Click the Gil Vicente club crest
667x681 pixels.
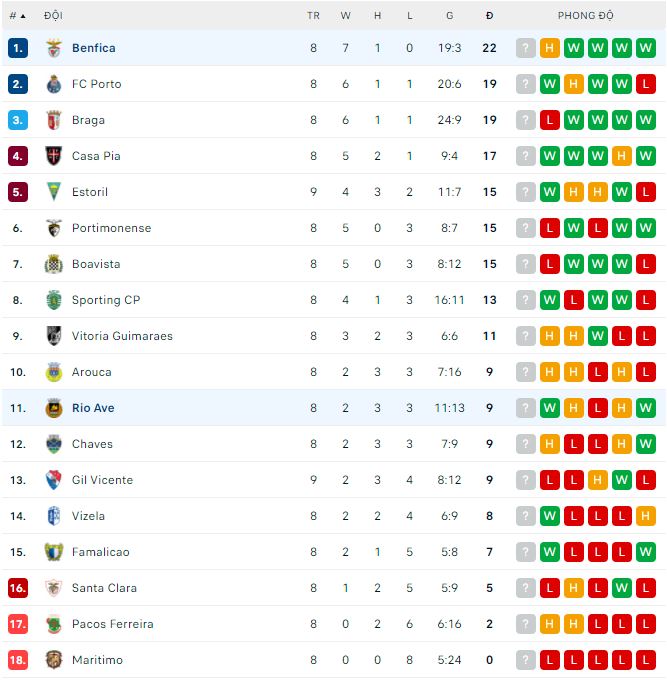[x=54, y=480]
